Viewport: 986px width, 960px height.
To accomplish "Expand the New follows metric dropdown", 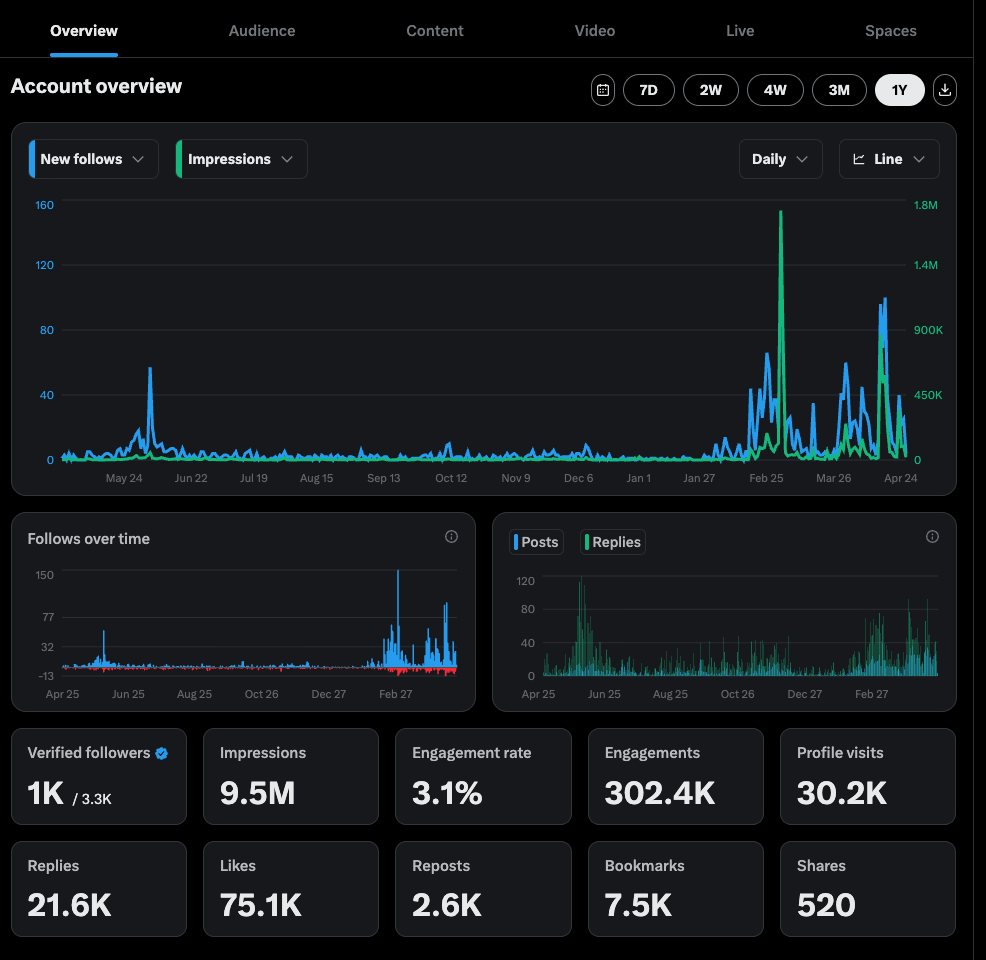I will pos(94,159).
